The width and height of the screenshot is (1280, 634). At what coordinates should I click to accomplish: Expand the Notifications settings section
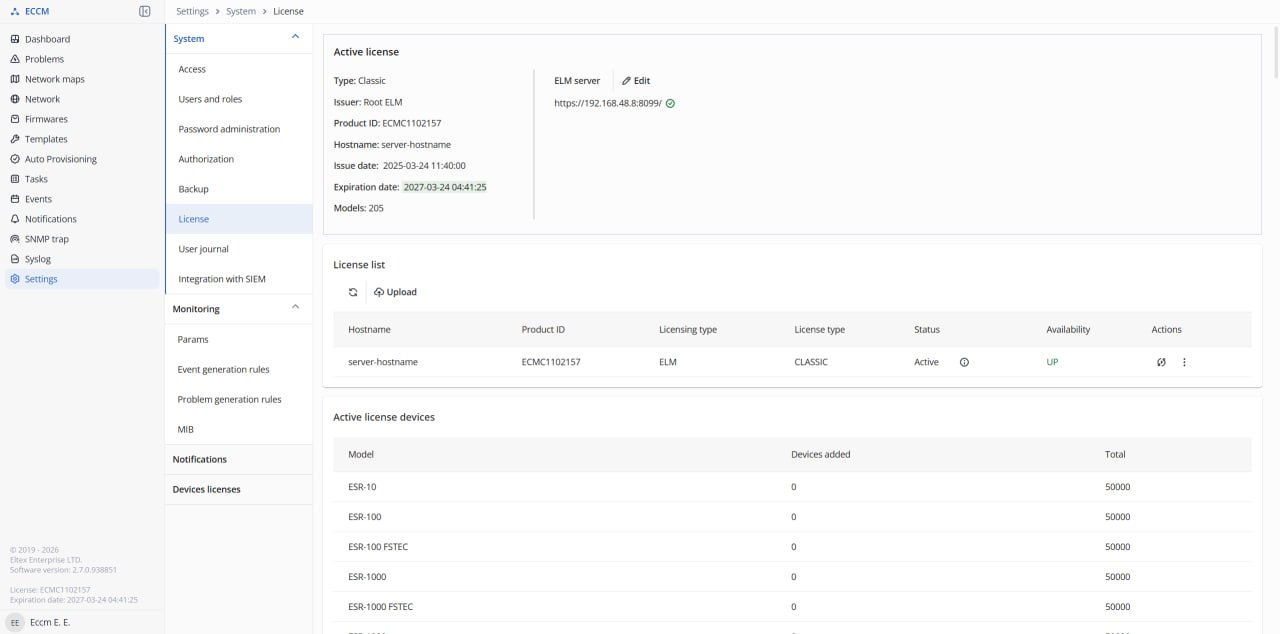(x=200, y=459)
